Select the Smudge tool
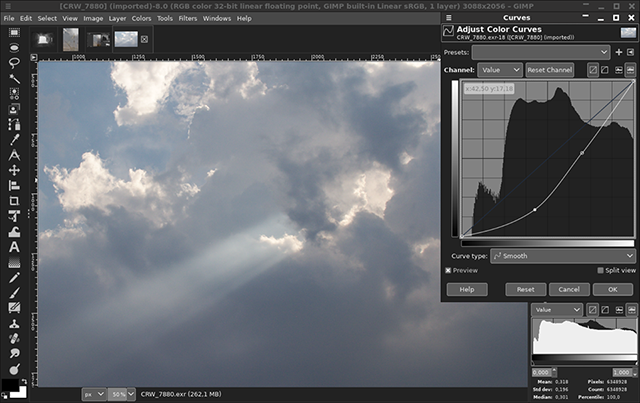The width and height of the screenshot is (640, 403). (x=14, y=354)
